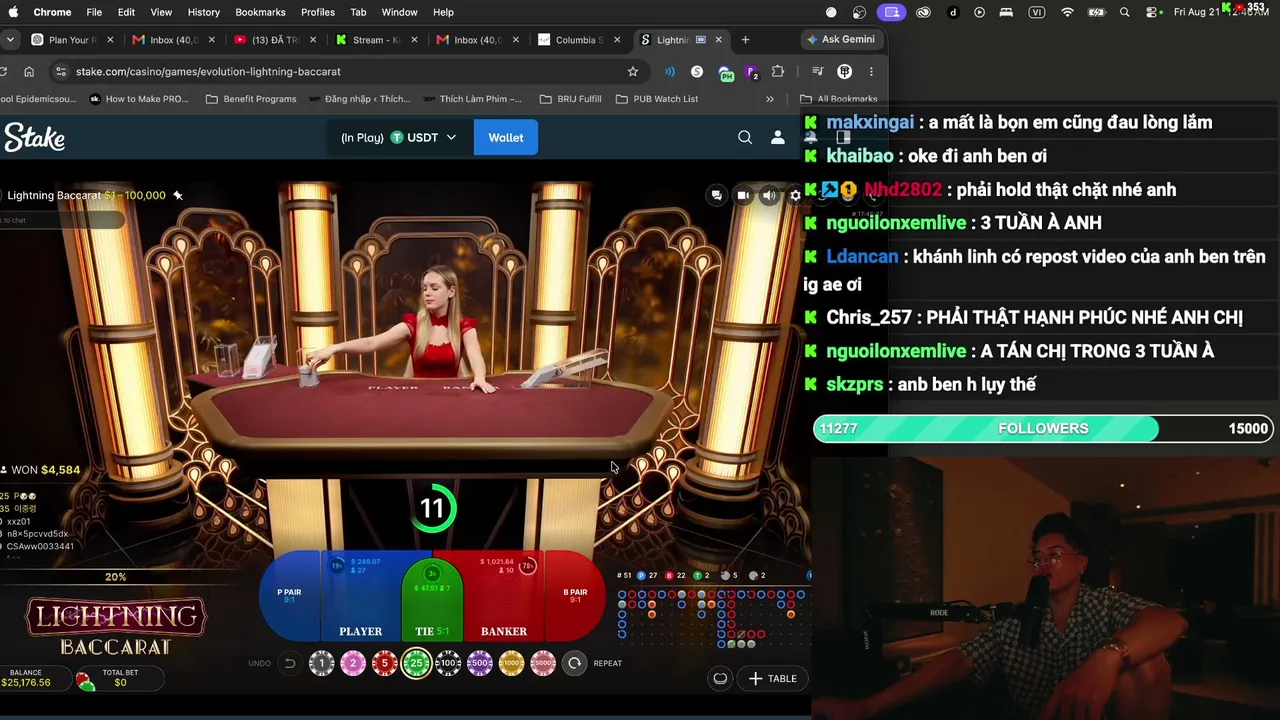This screenshot has height=720, width=1280.
Task: Switch to the Plan Your tab
Action: [x=72, y=40]
